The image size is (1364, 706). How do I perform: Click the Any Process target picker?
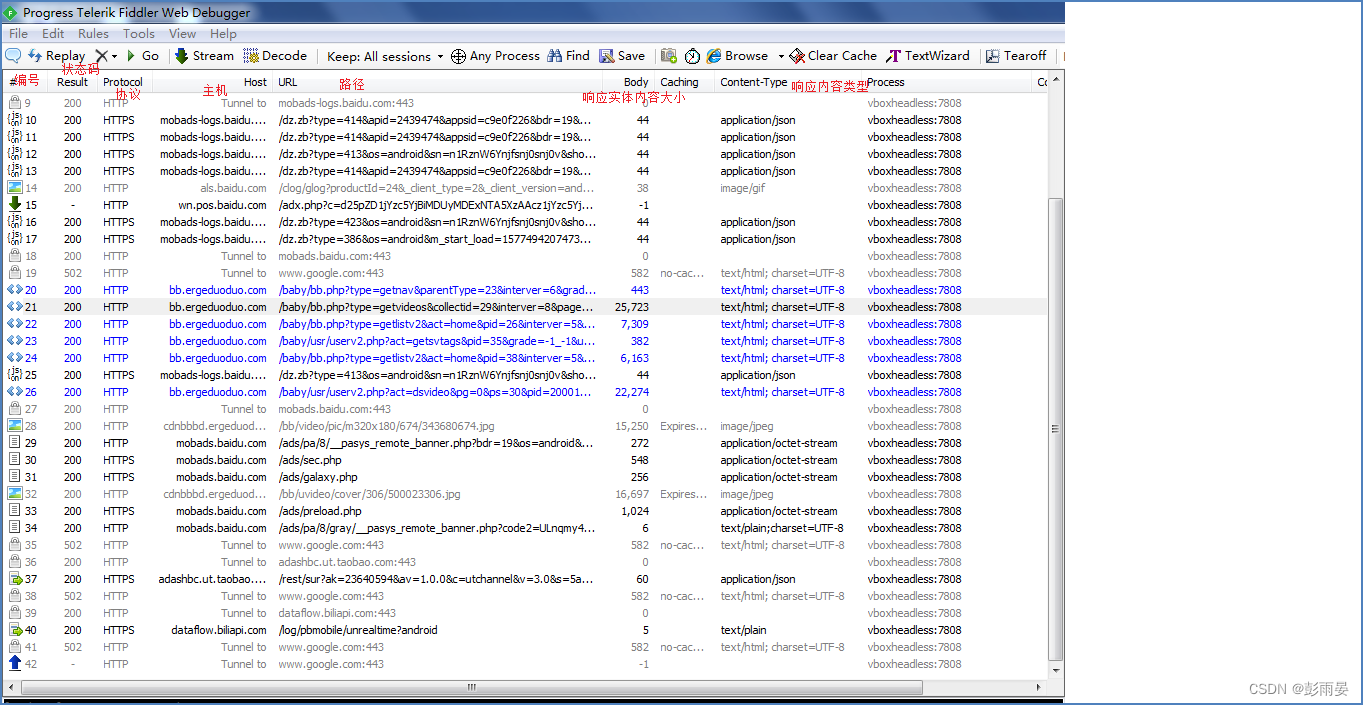tap(495, 56)
